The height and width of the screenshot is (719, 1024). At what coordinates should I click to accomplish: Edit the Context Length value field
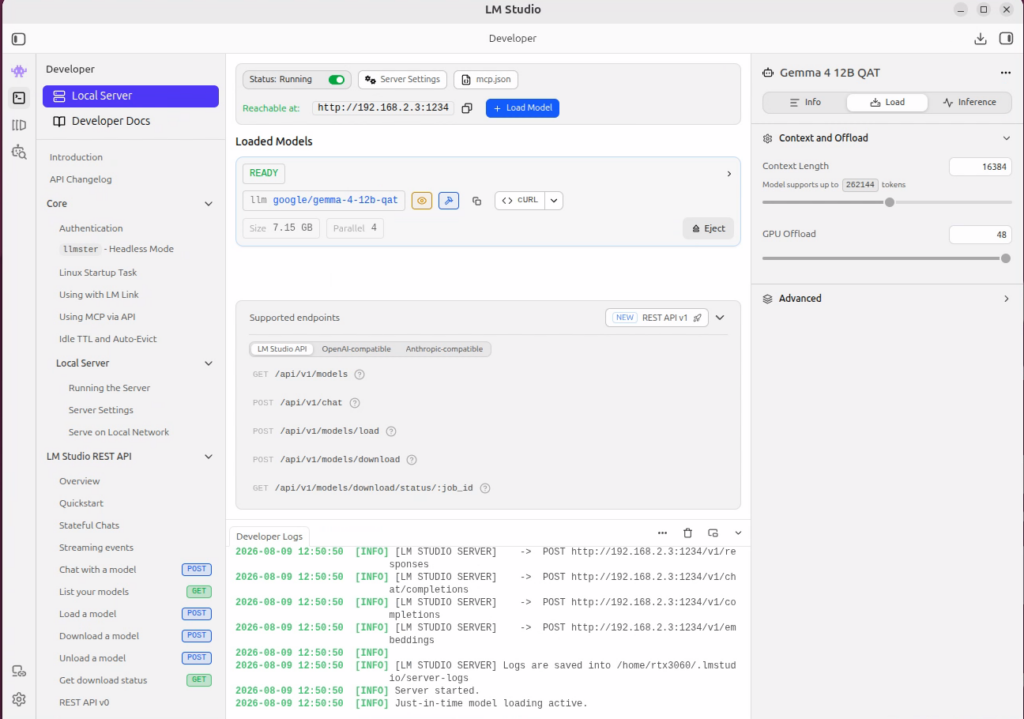pos(980,167)
